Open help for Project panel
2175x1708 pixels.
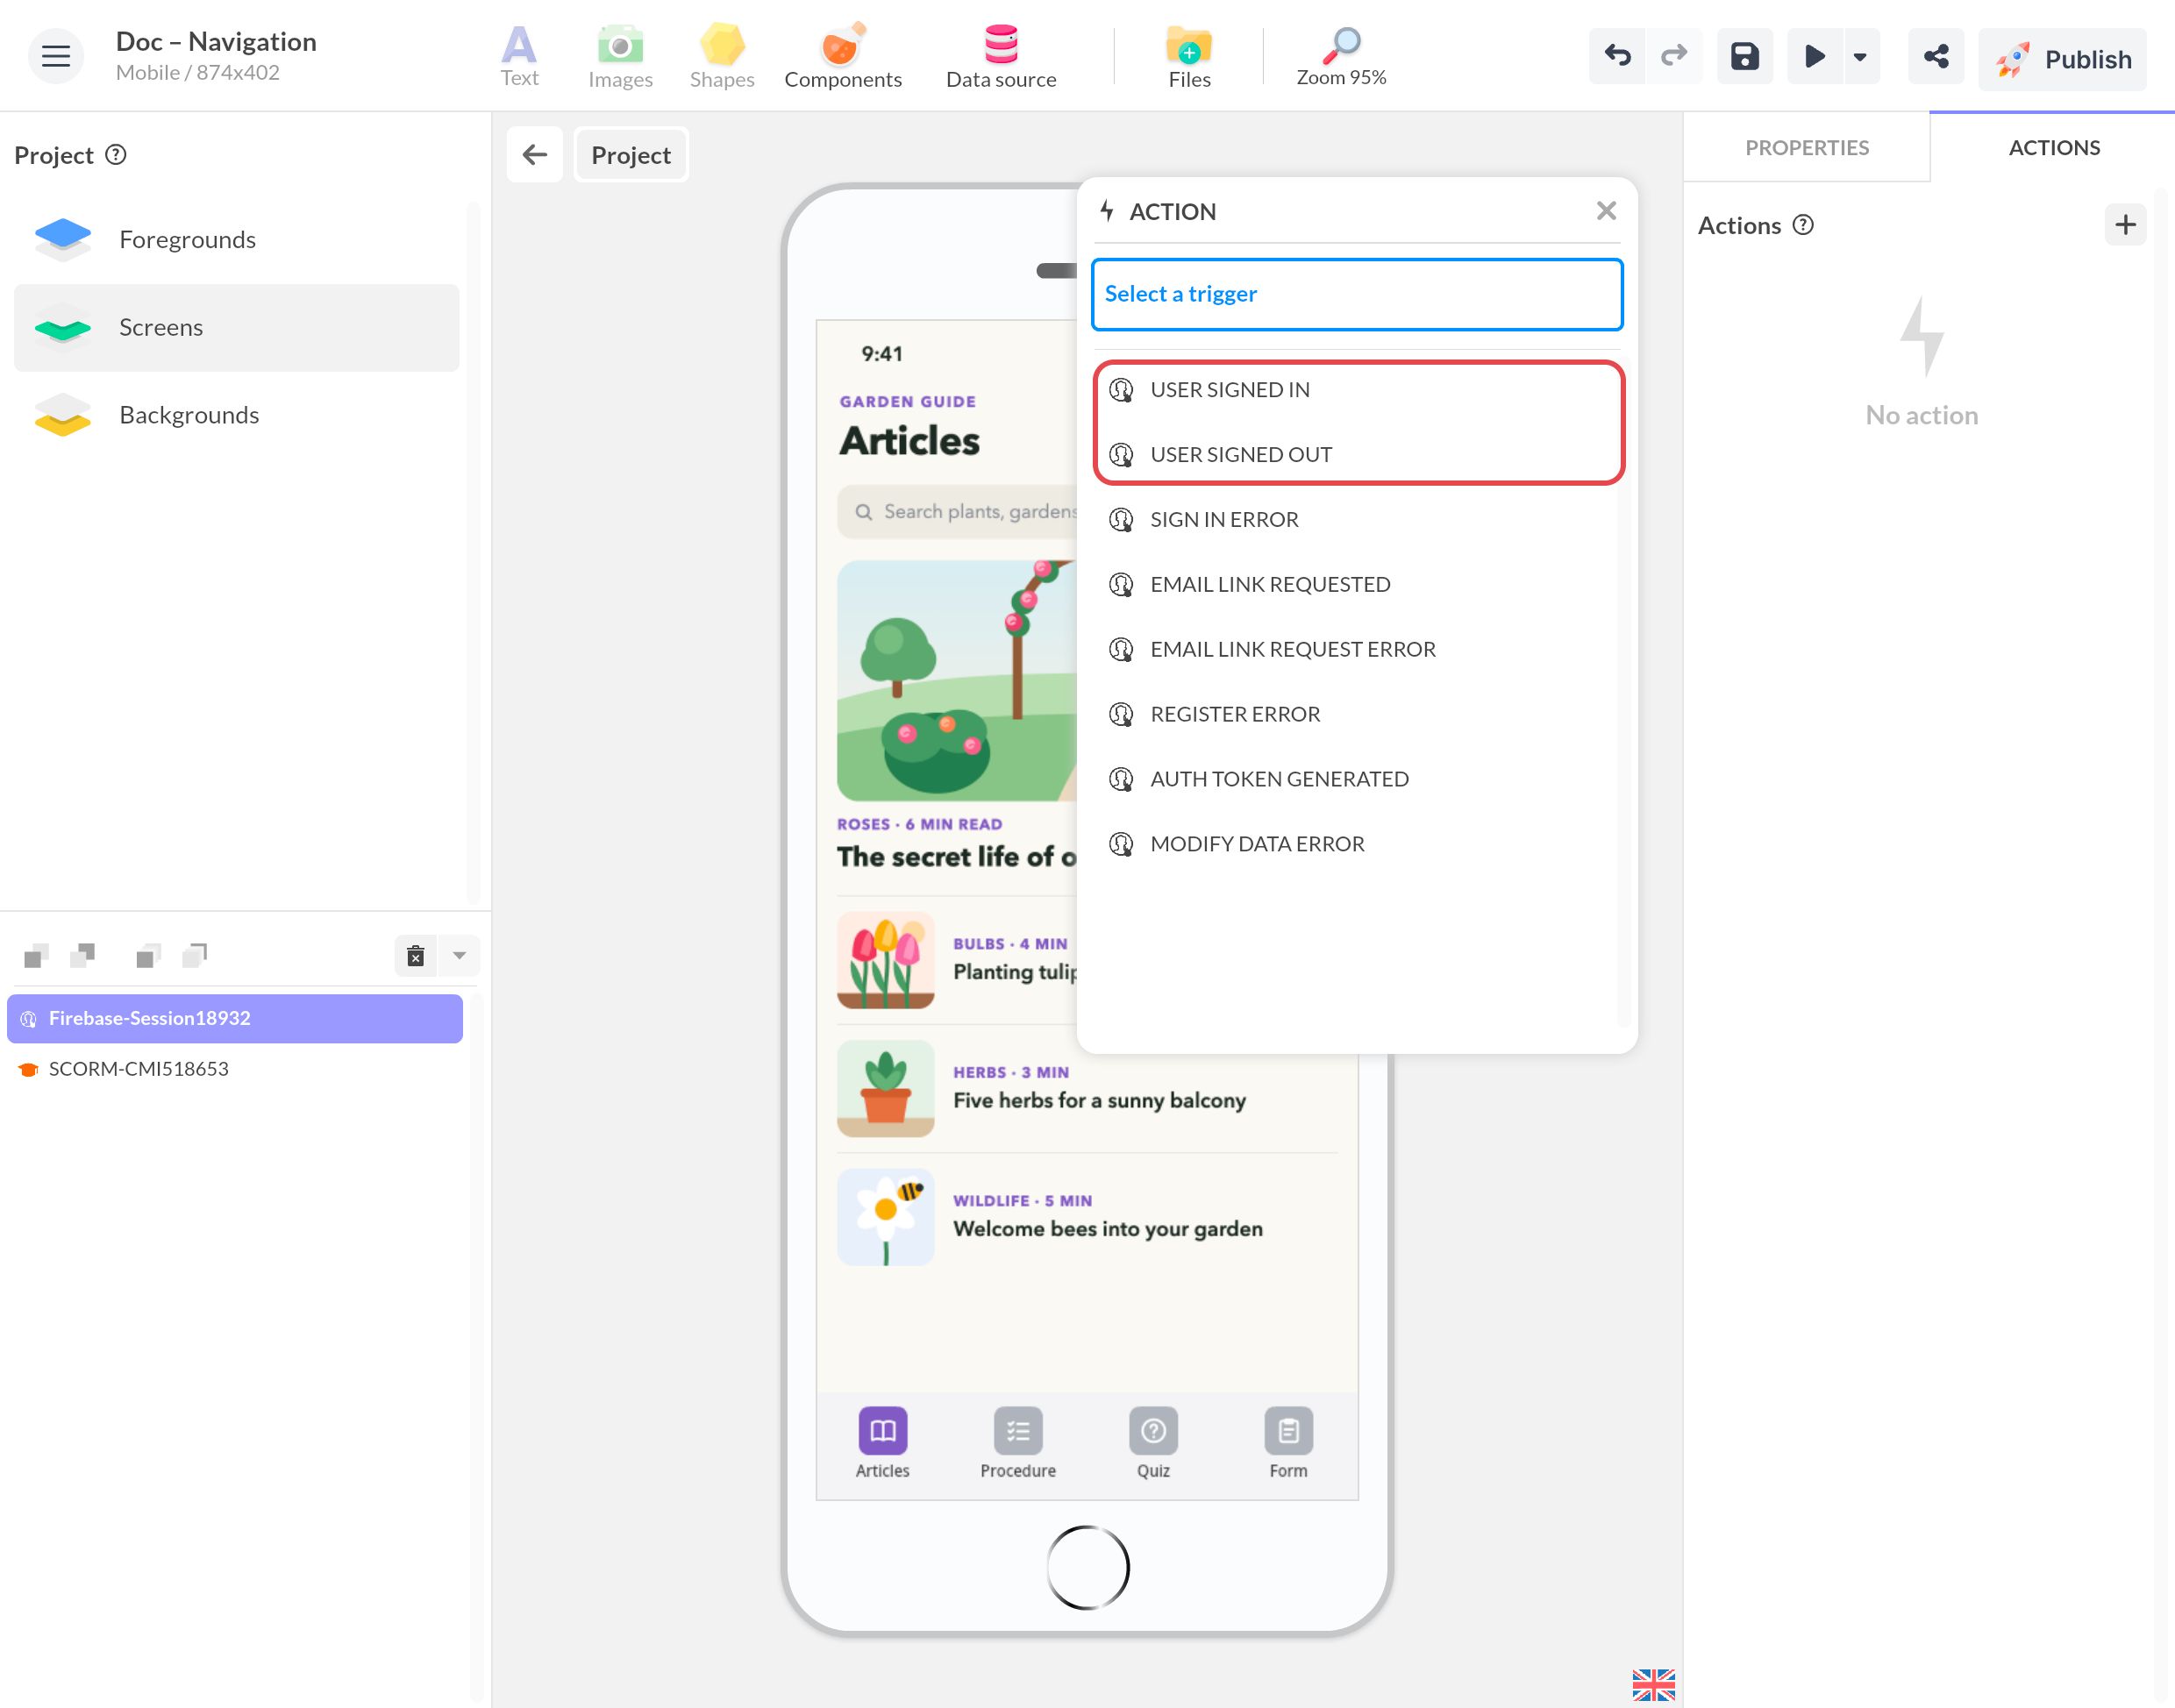coord(116,155)
